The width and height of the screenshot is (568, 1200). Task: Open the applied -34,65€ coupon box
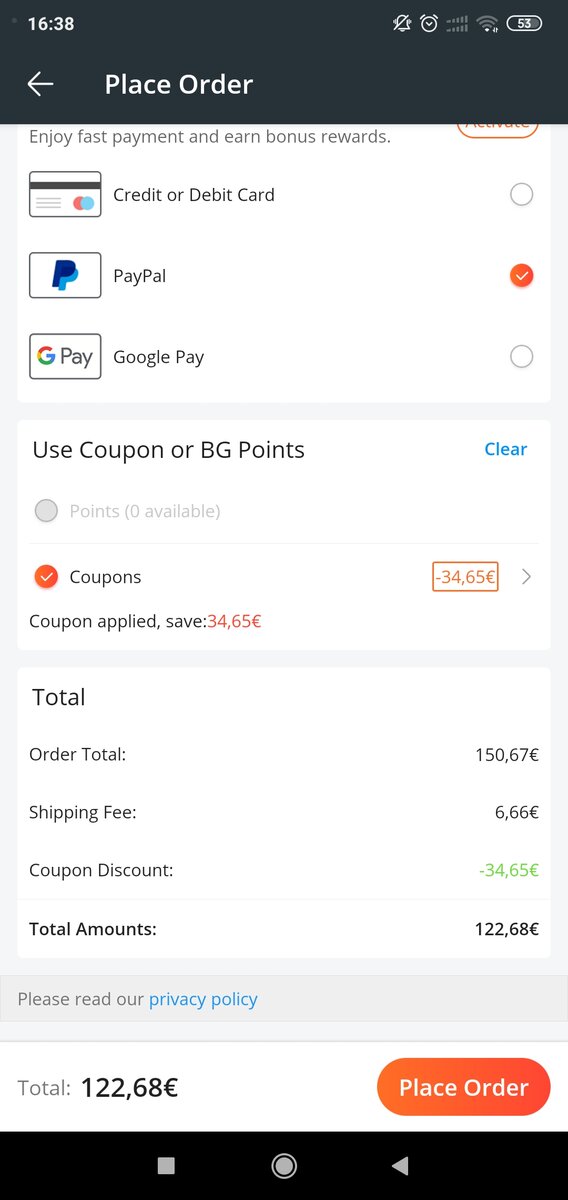465,577
